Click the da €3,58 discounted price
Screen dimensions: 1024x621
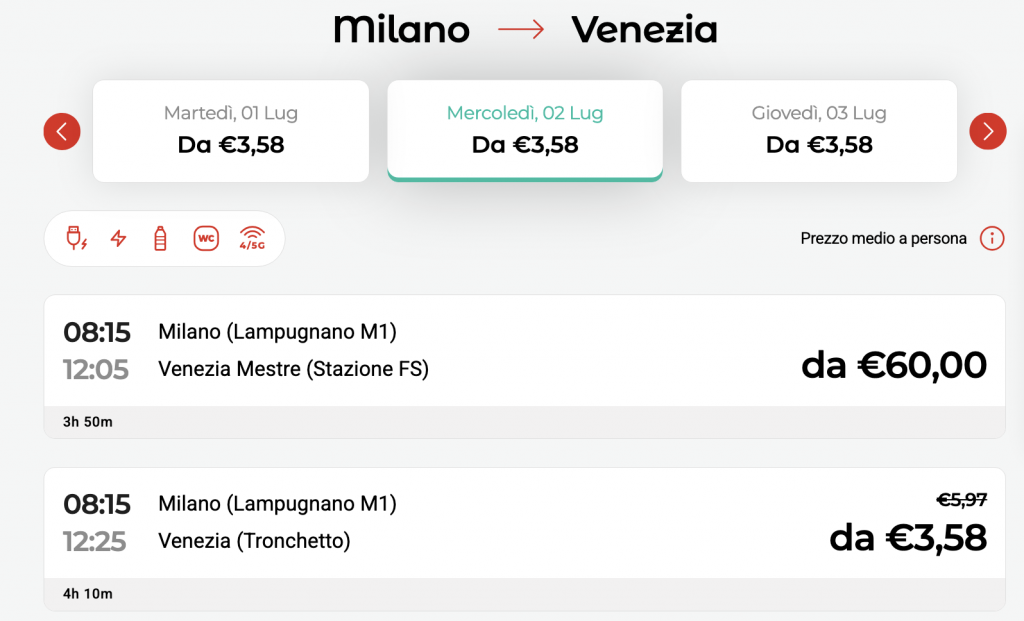(x=908, y=538)
